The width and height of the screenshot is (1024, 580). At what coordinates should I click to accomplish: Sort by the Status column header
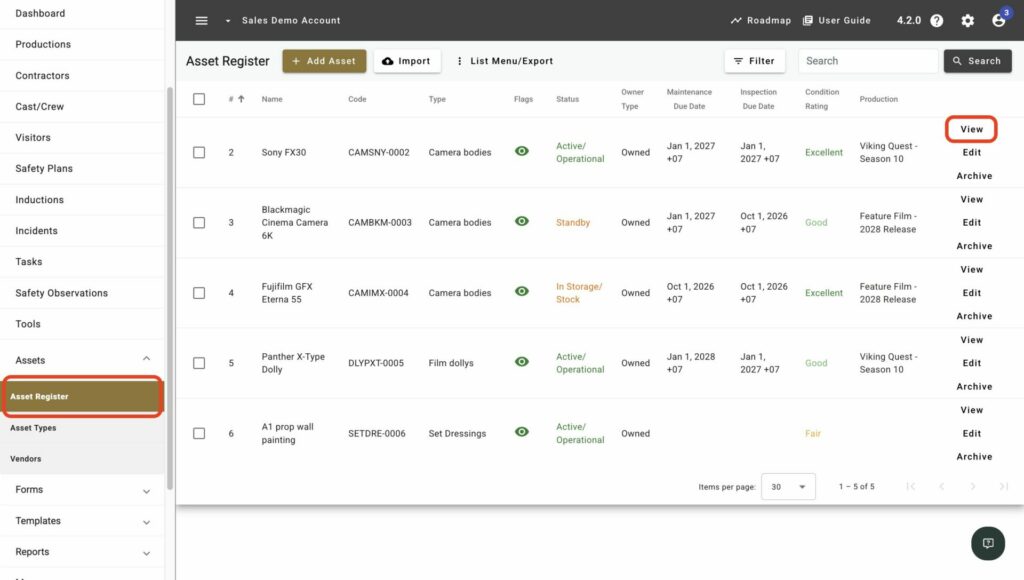point(568,99)
